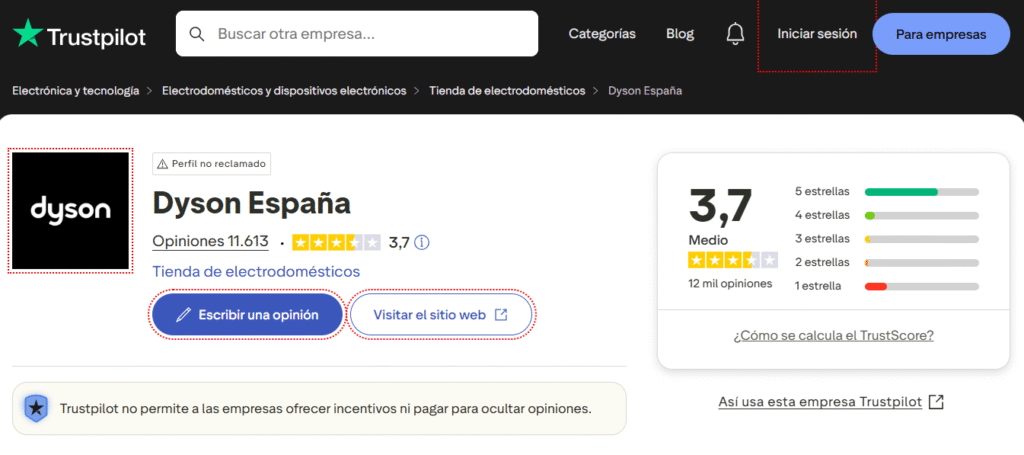Open the Categorías menu
The height and width of the screenshot is (455, 1024).
602,34
